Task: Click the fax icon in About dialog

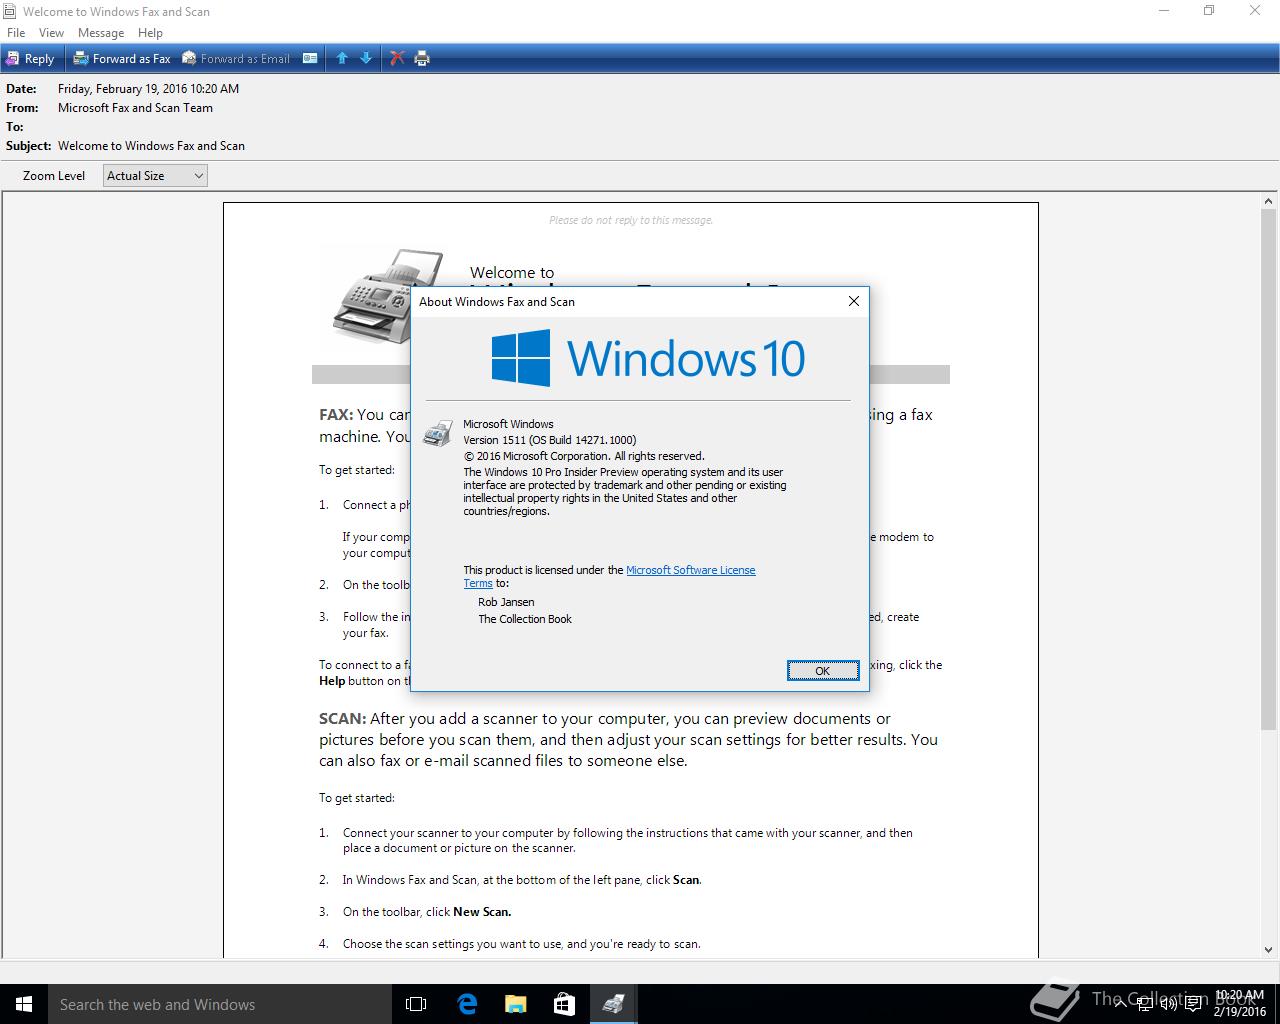Action: 437,433
